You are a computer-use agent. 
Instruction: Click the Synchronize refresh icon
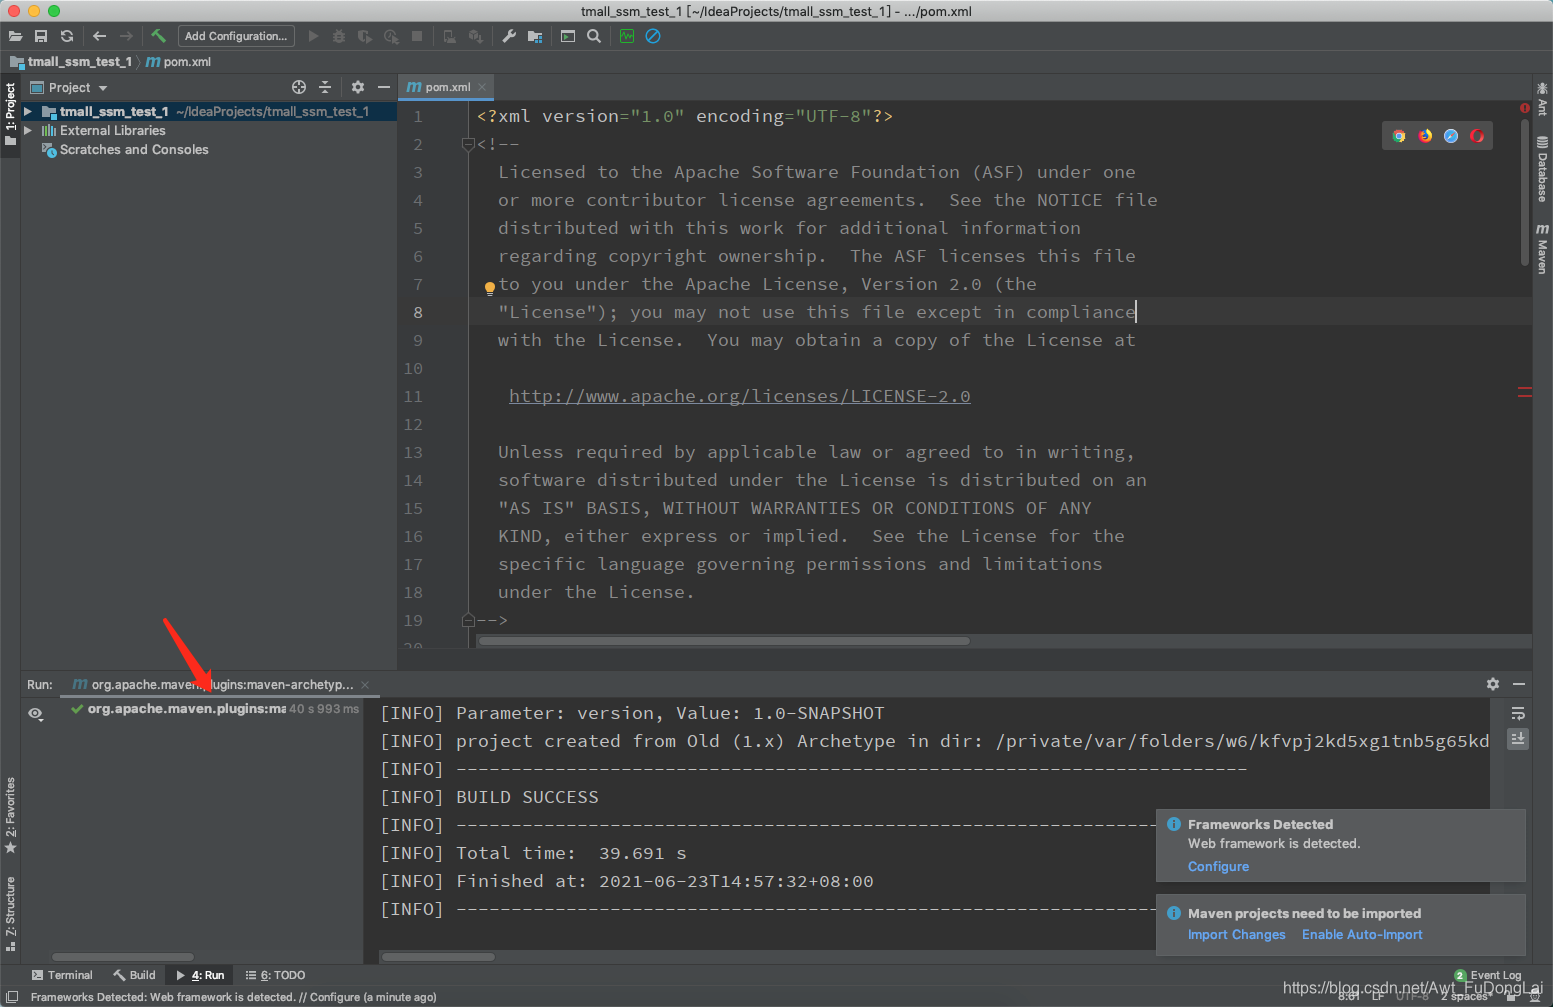click(x=67, y=36)
